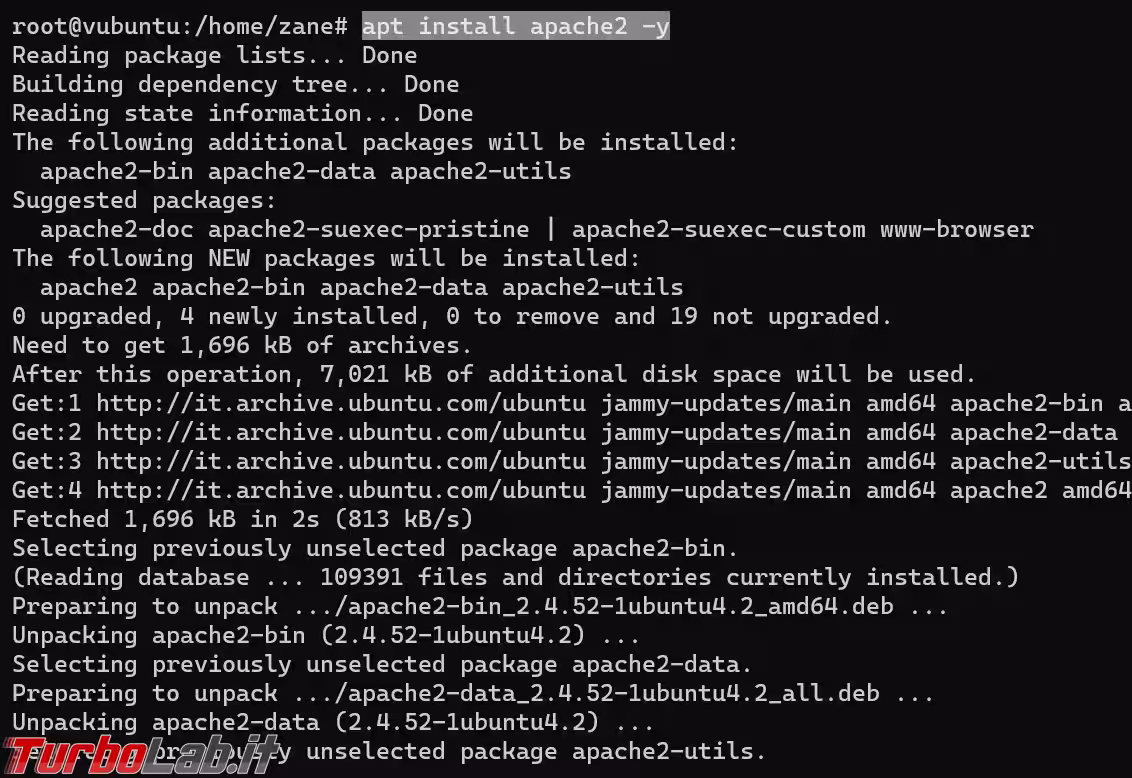Click the "Reading state information... Done" line
This screenshot has width=1132, height=778.
(x=242, y=113)
